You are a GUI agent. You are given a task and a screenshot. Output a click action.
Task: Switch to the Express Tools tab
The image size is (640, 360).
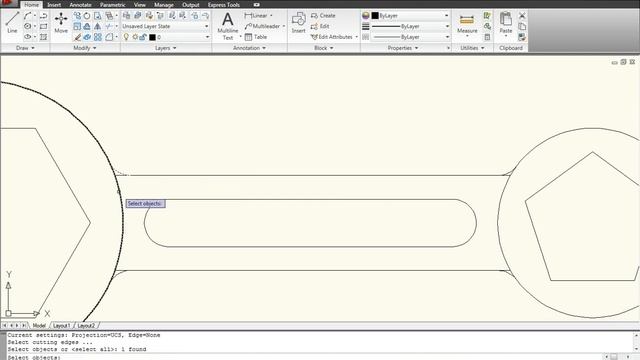(224, 5)
